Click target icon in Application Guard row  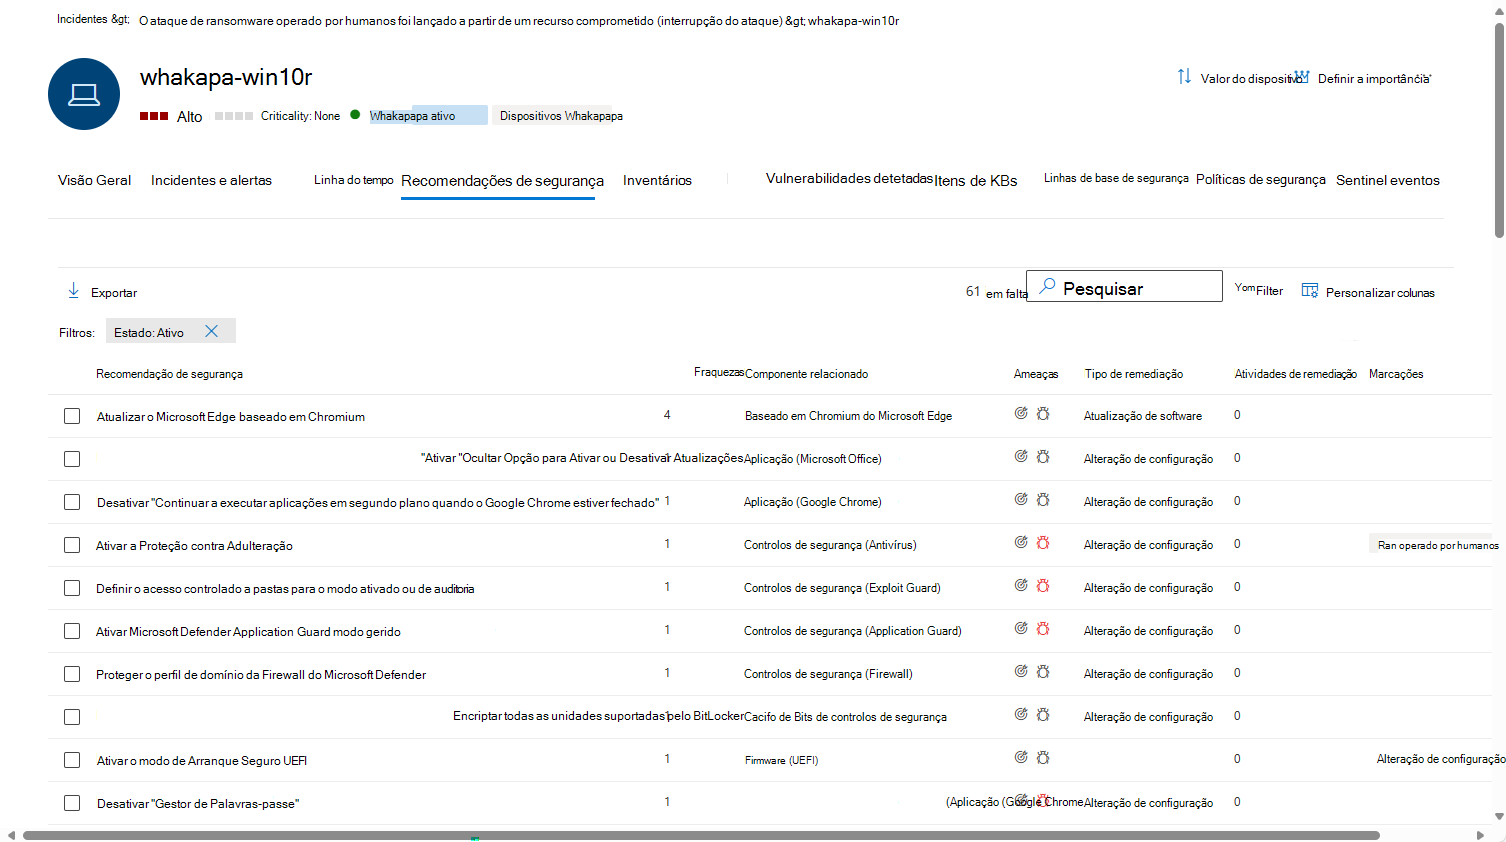tap(1021, 628)
